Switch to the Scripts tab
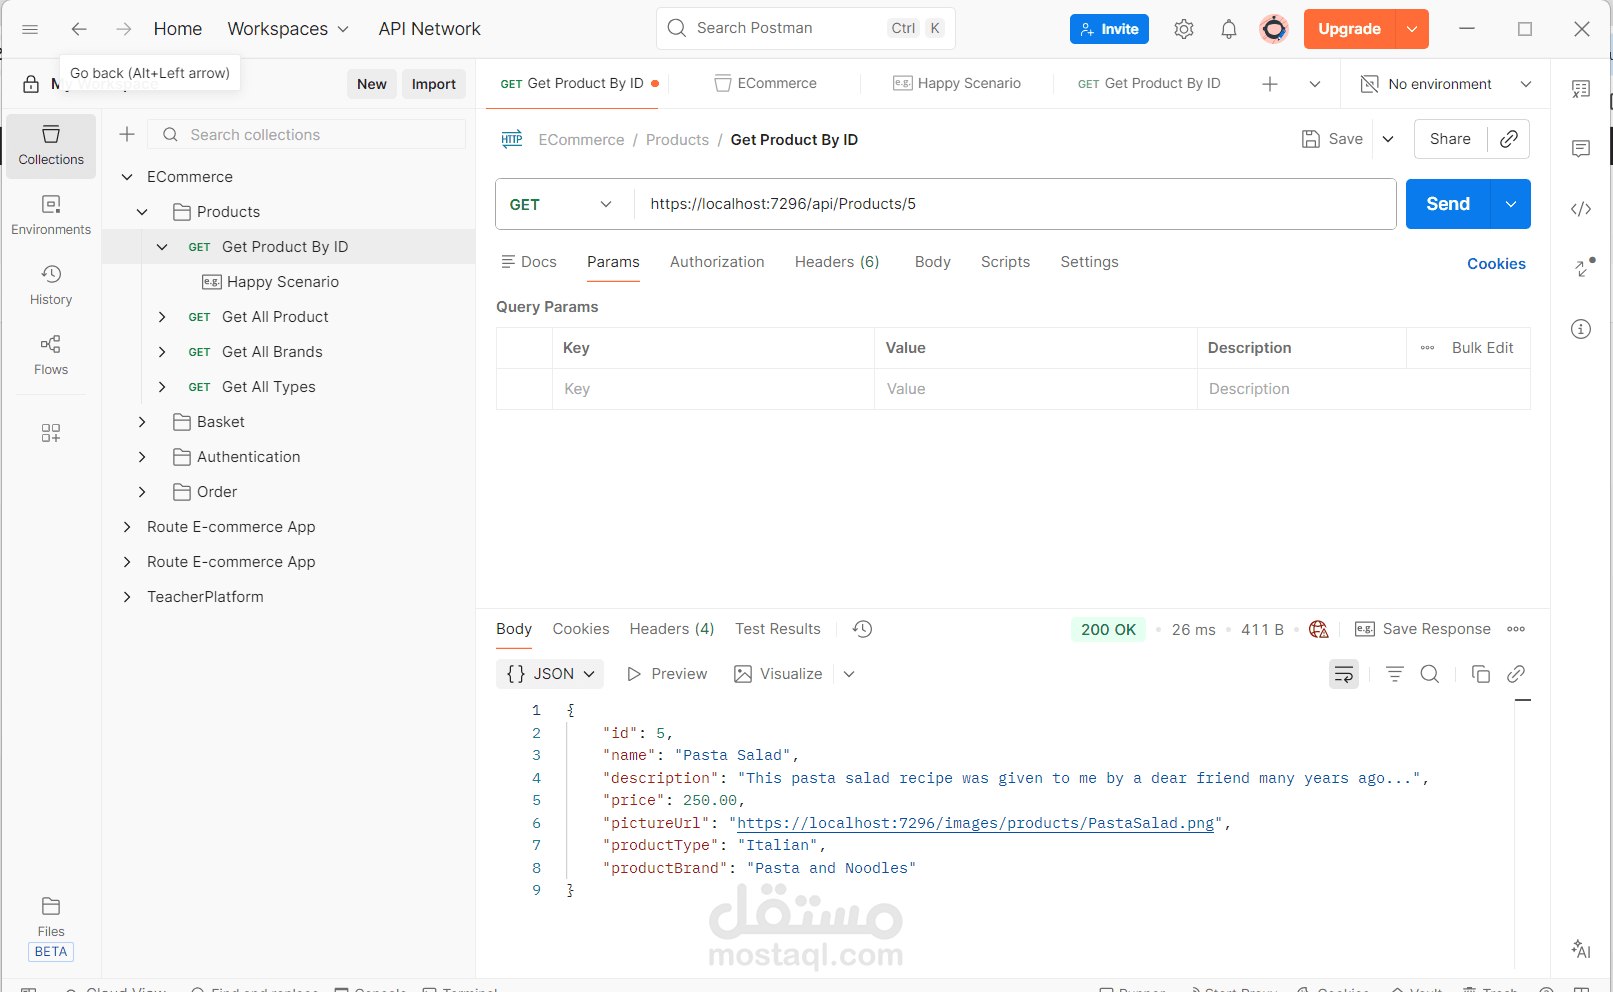The height and width of the screenshot is (992, 1613). pos(1005,262)
